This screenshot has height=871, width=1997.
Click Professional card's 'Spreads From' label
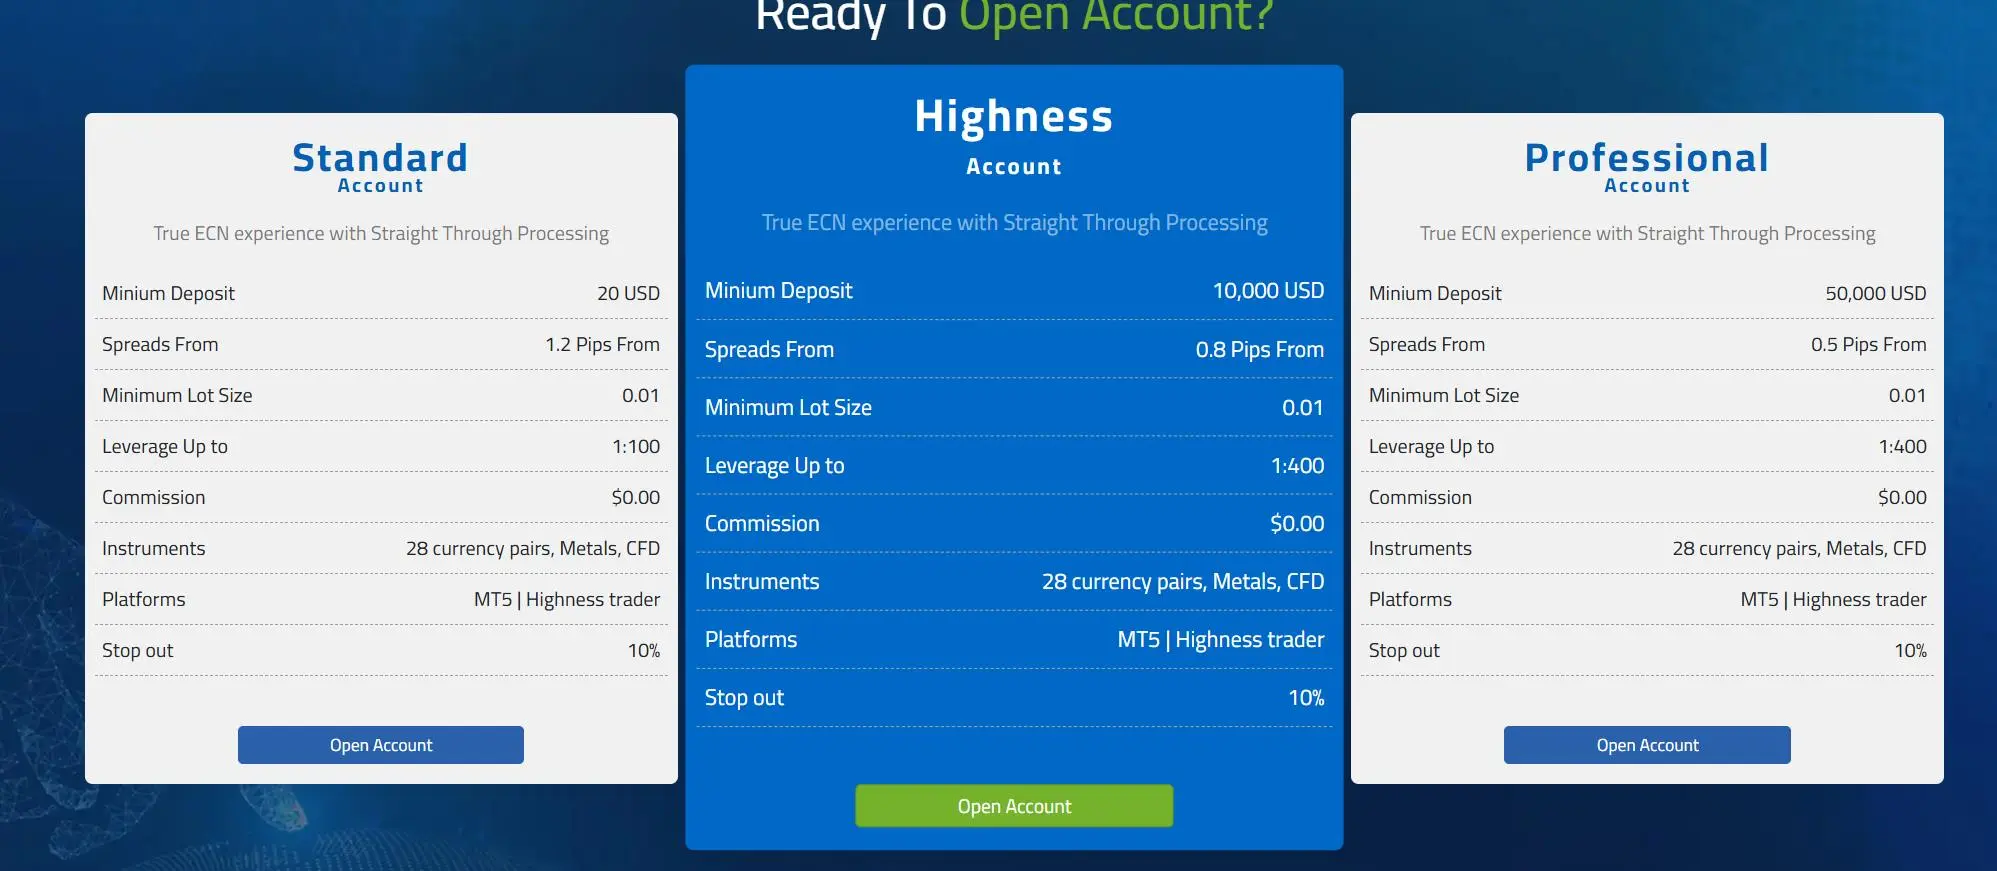(x=1427, y=344)
